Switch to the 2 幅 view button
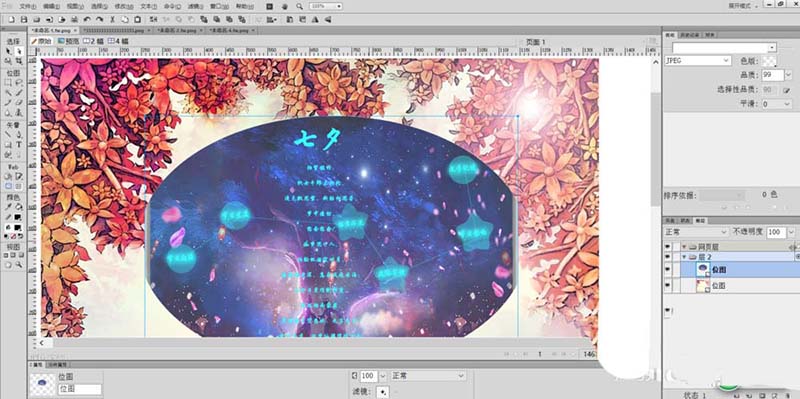This screenshot has height=399, width=800. [93, 41]
